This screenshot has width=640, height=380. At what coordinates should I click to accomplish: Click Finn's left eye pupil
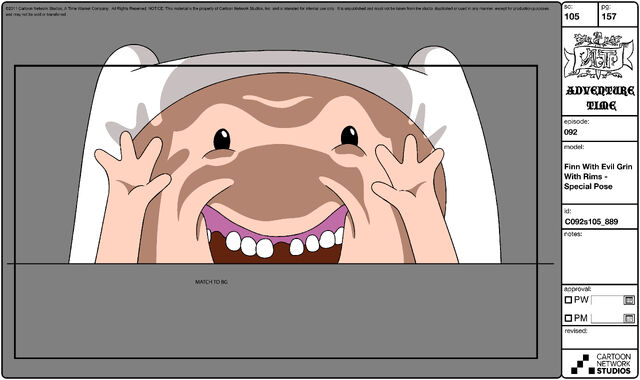222,139
